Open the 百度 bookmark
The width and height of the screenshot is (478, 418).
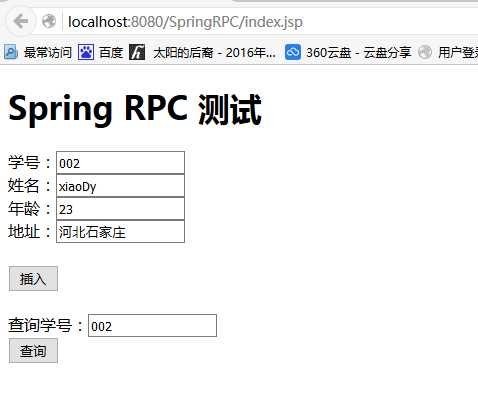coord(100,52)
